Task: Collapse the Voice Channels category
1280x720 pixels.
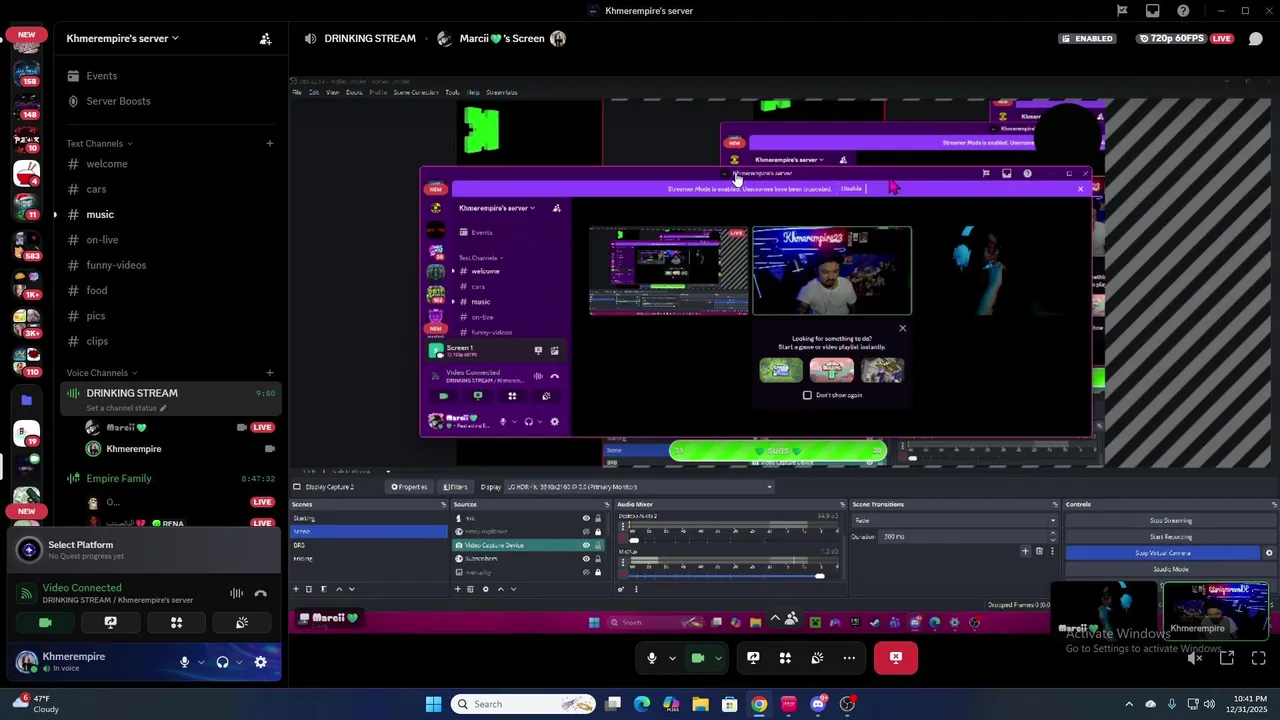Action: 102,373
